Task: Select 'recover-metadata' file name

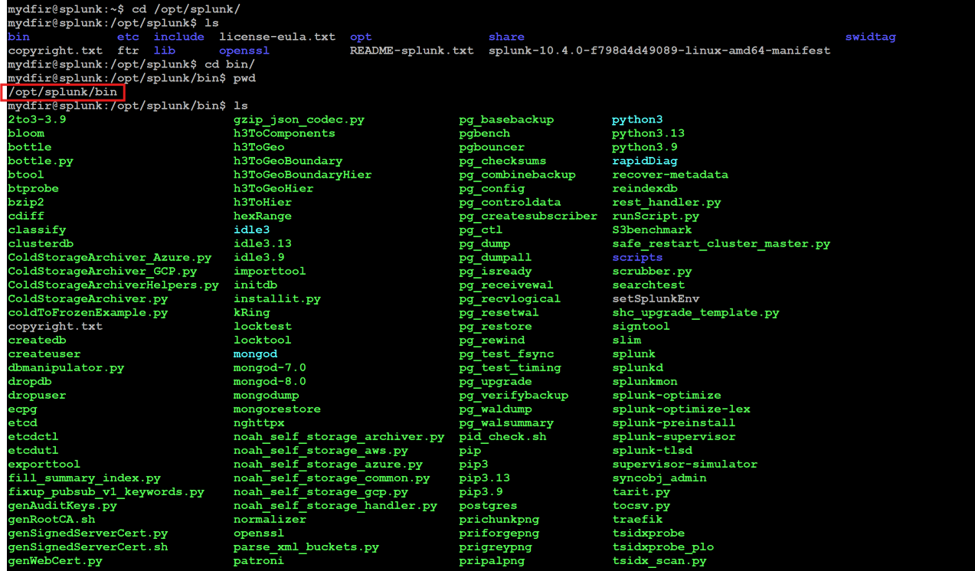Action: (670, 175)
